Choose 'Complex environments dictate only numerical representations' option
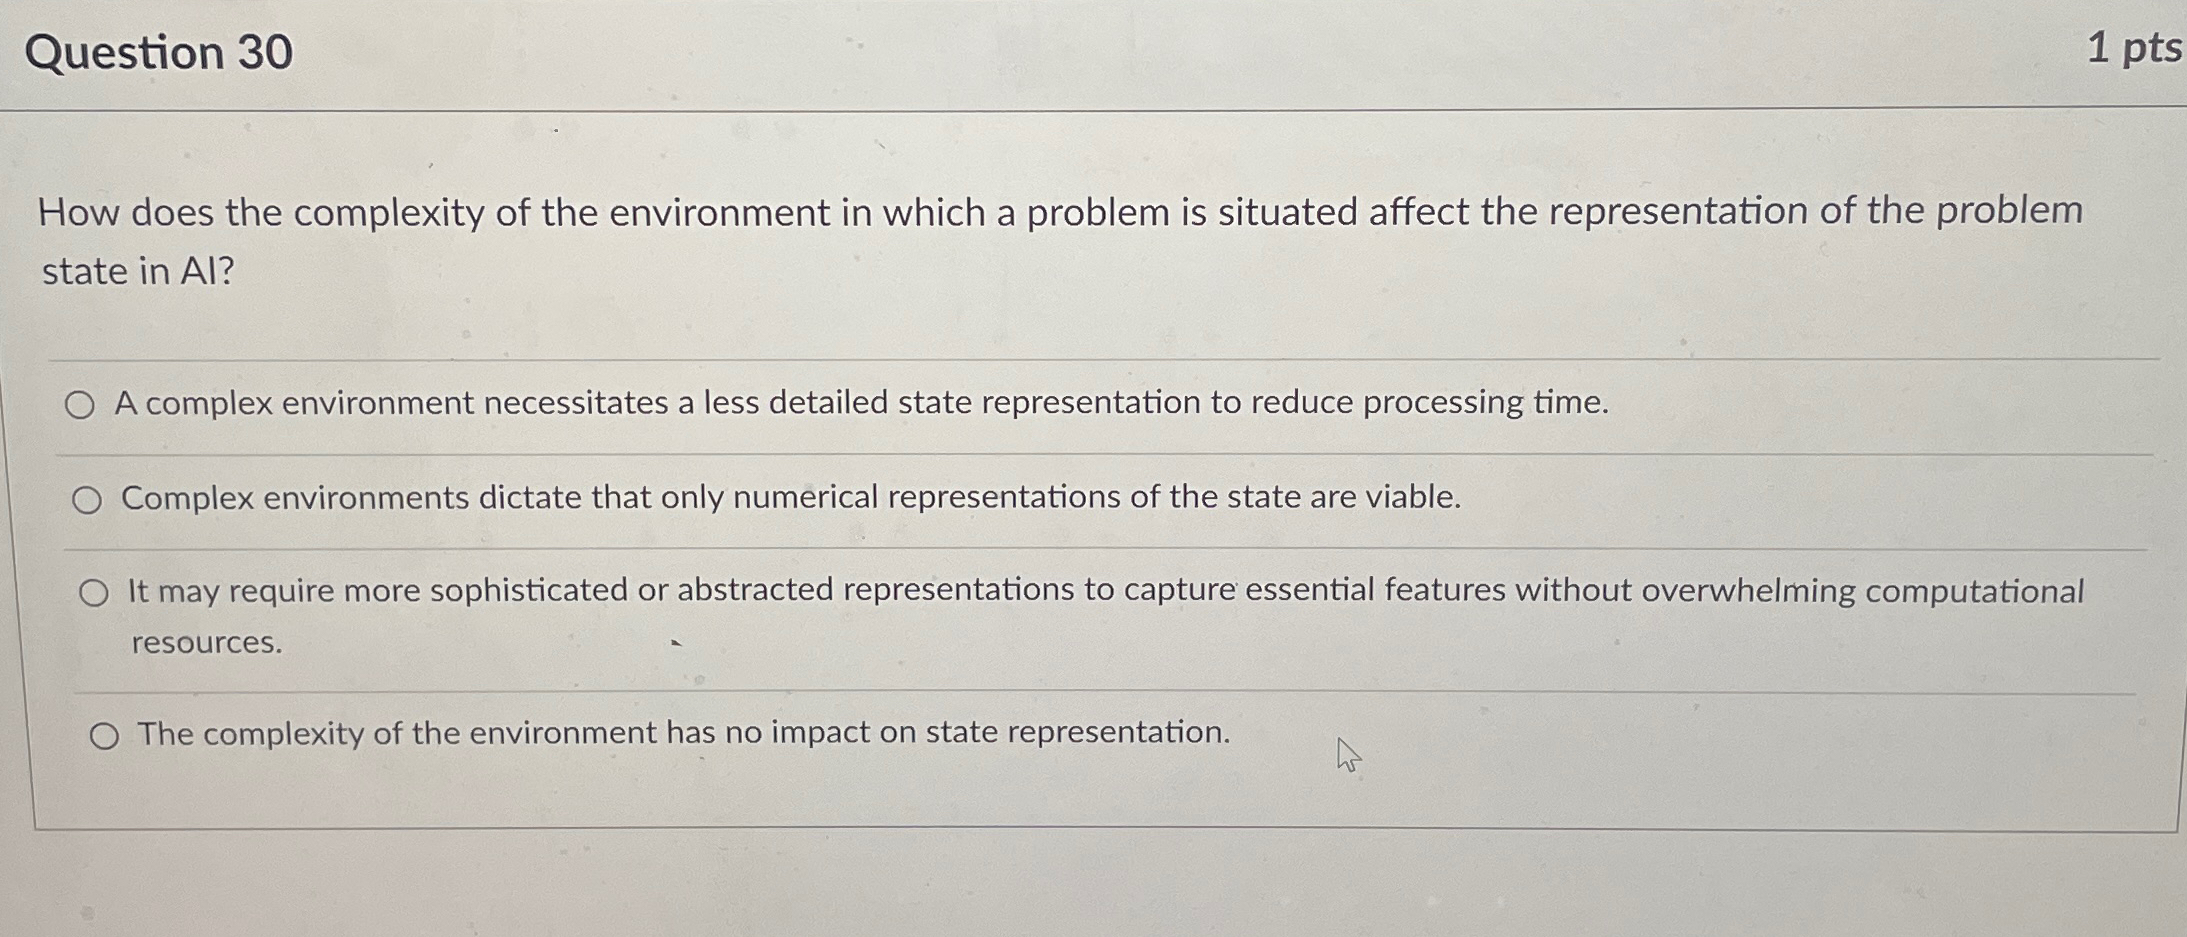 pyautogui.click(x=89, y=499)
